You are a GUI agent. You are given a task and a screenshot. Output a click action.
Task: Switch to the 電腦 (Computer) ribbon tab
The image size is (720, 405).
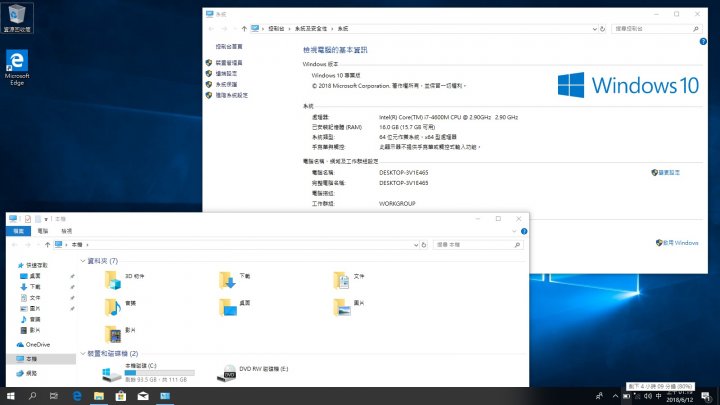[43, 231]
